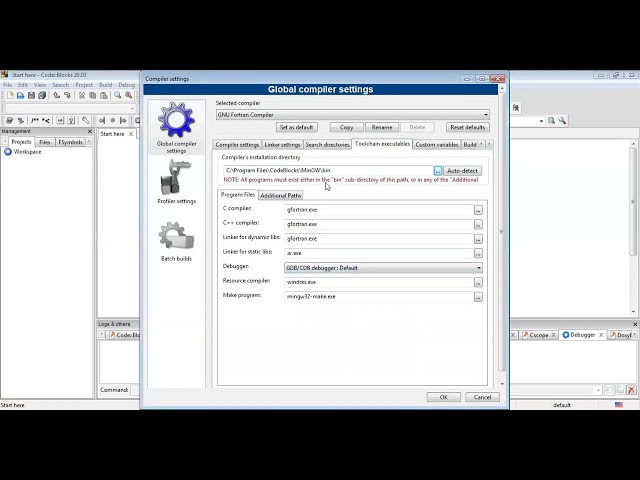Click Jump back arrow icon
This screenshot has width=640, height=480.
pyautogui.click(x=102, y=120)
